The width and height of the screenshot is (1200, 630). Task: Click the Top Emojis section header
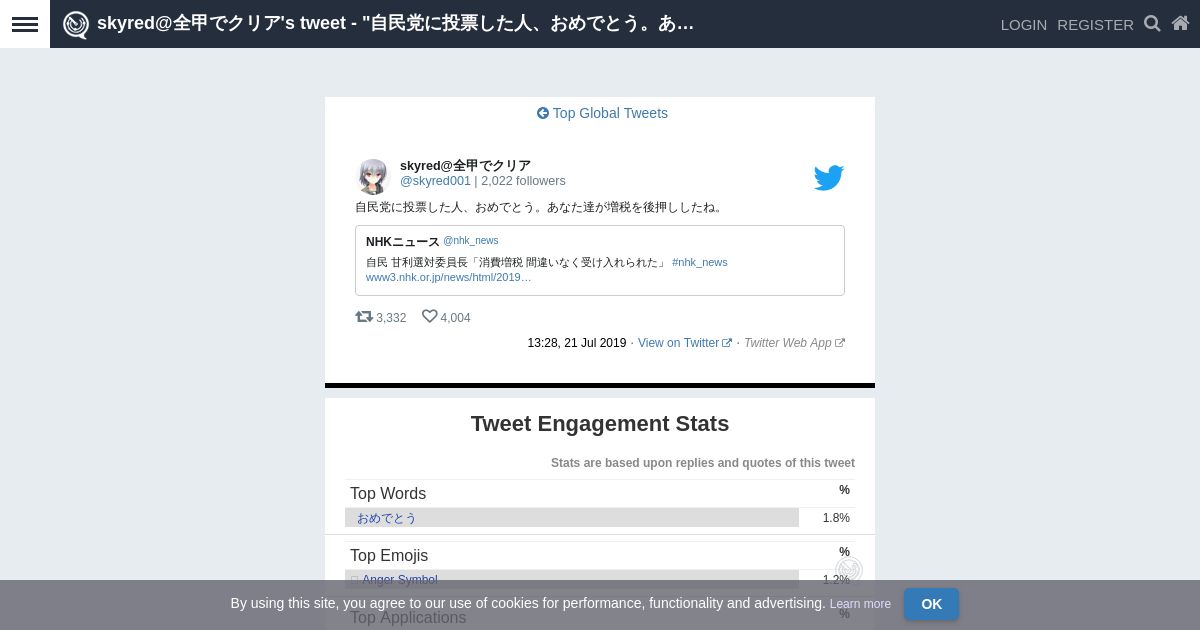(x=389, y=556)
